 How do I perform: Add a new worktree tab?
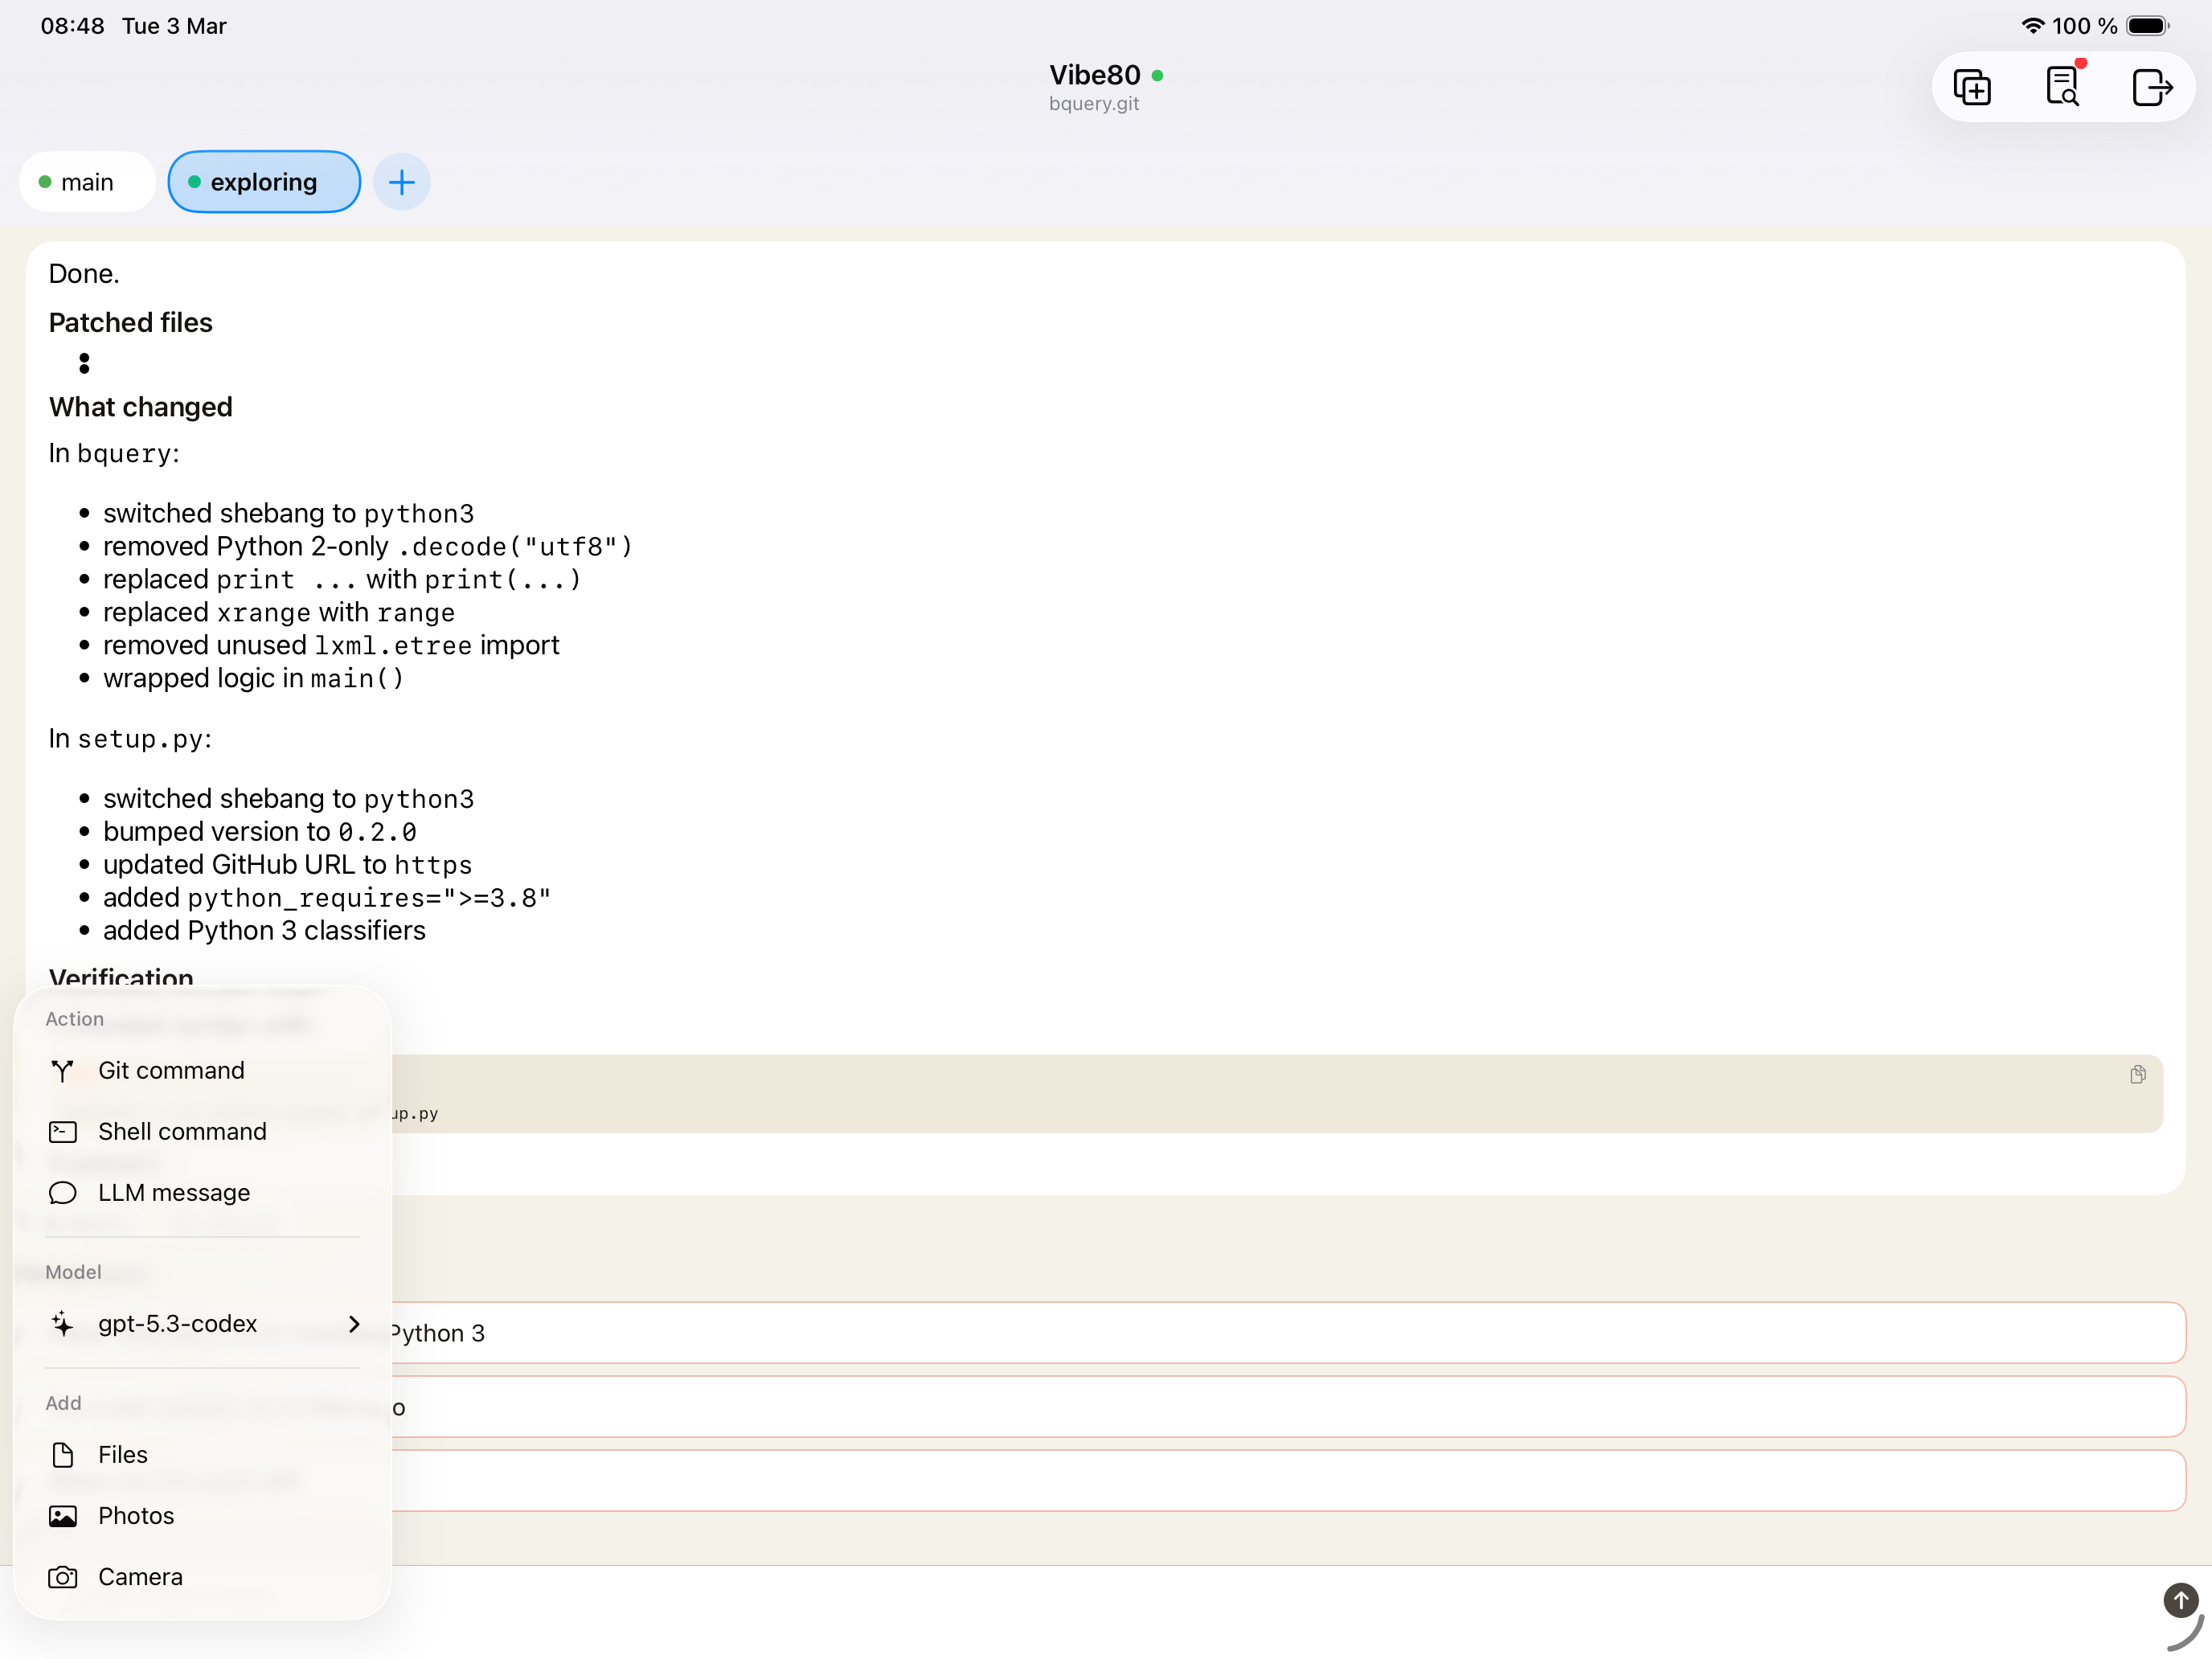[402, 182]
